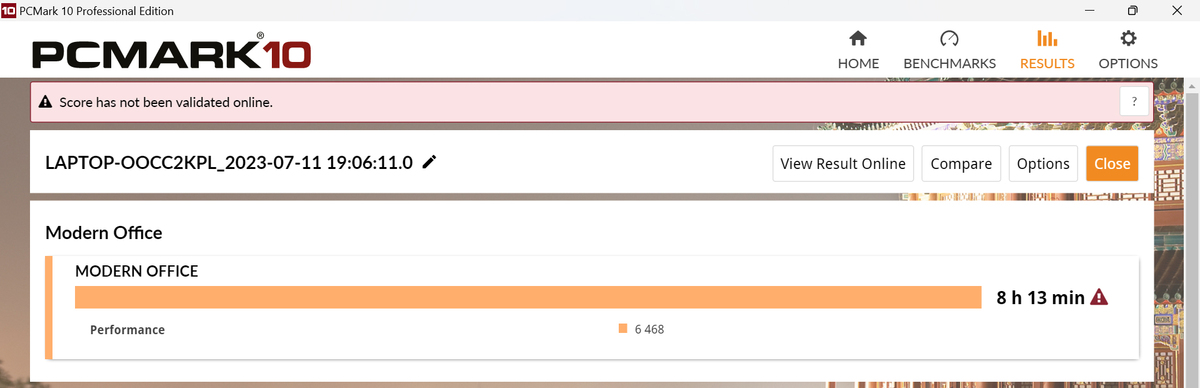
Task: Click the Modern Office orange result bar
Action: coord(528,298)
